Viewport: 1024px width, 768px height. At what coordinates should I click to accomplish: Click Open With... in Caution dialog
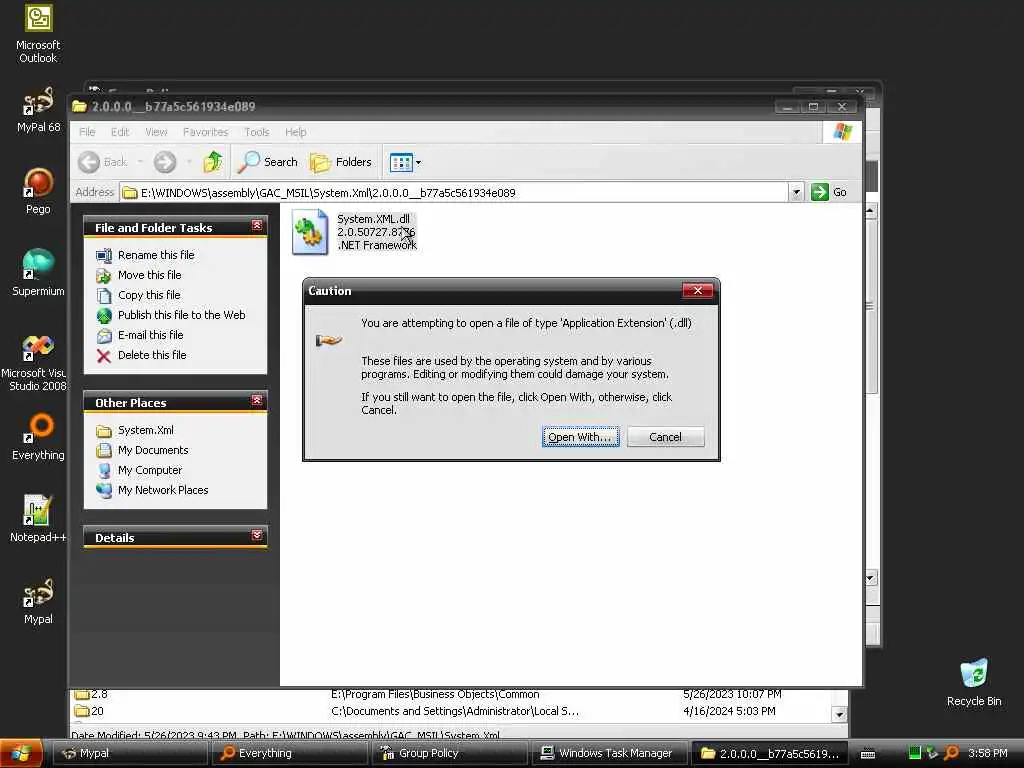(x=581, y=437)
